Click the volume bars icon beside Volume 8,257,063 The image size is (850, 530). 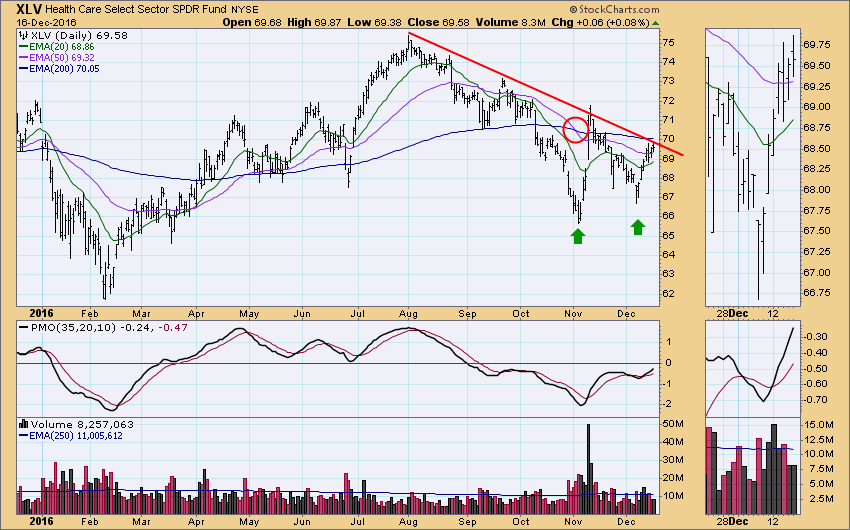pos(24,424)
